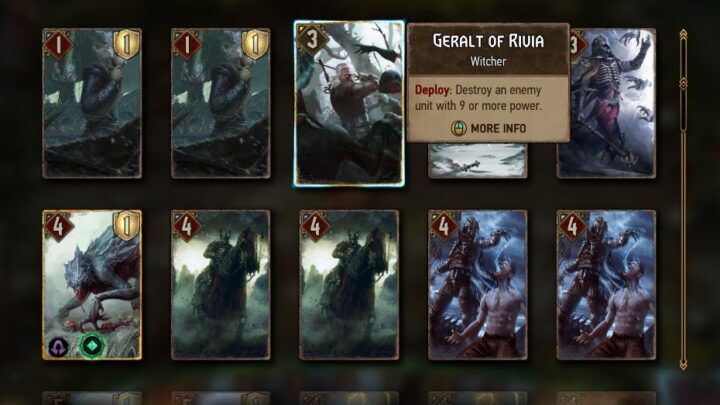The width and height of the screenshot is (720, 405).
Task: Click the empty scrollbar track below the handle
Action: click(683, 246)
